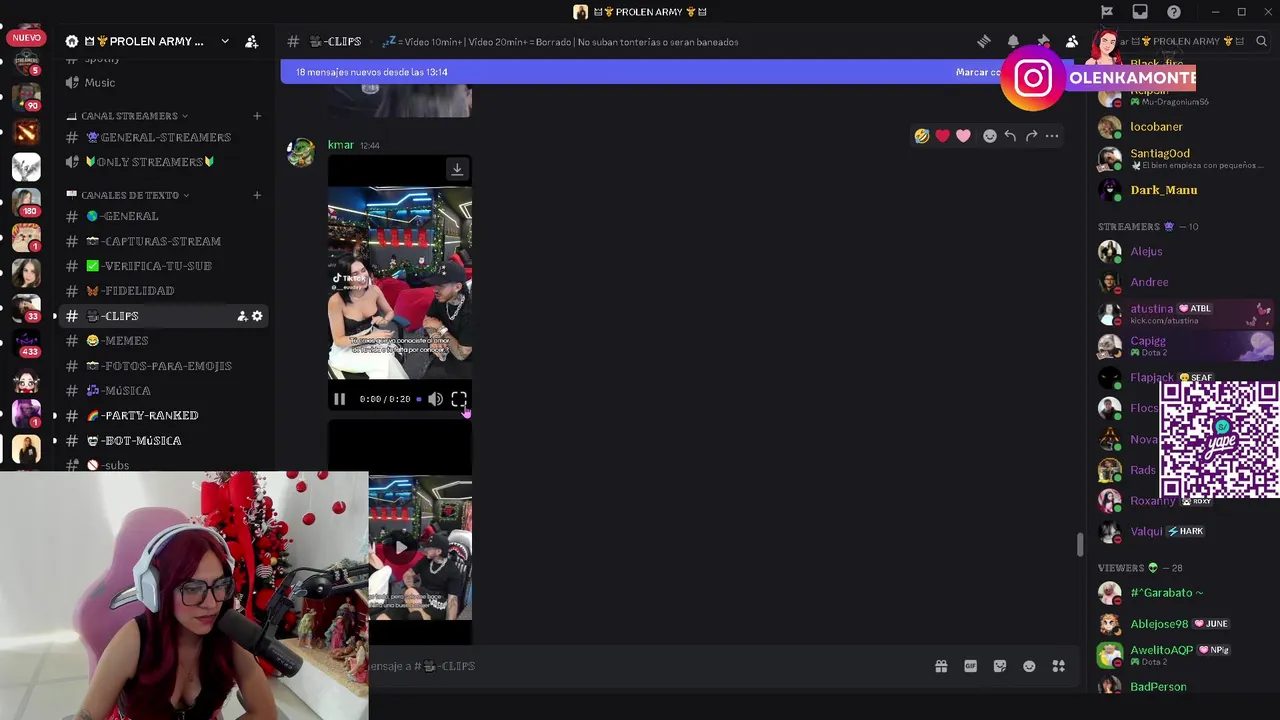
Task: Open AwelitoAQP viewer profile
Action: point(1161,650)
